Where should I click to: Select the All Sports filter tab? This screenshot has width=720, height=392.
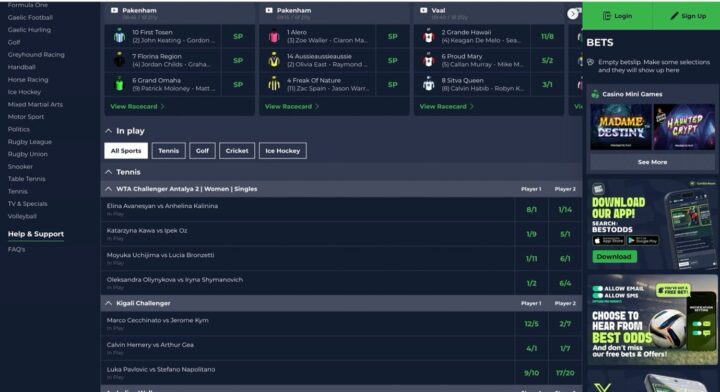(126, 151)
